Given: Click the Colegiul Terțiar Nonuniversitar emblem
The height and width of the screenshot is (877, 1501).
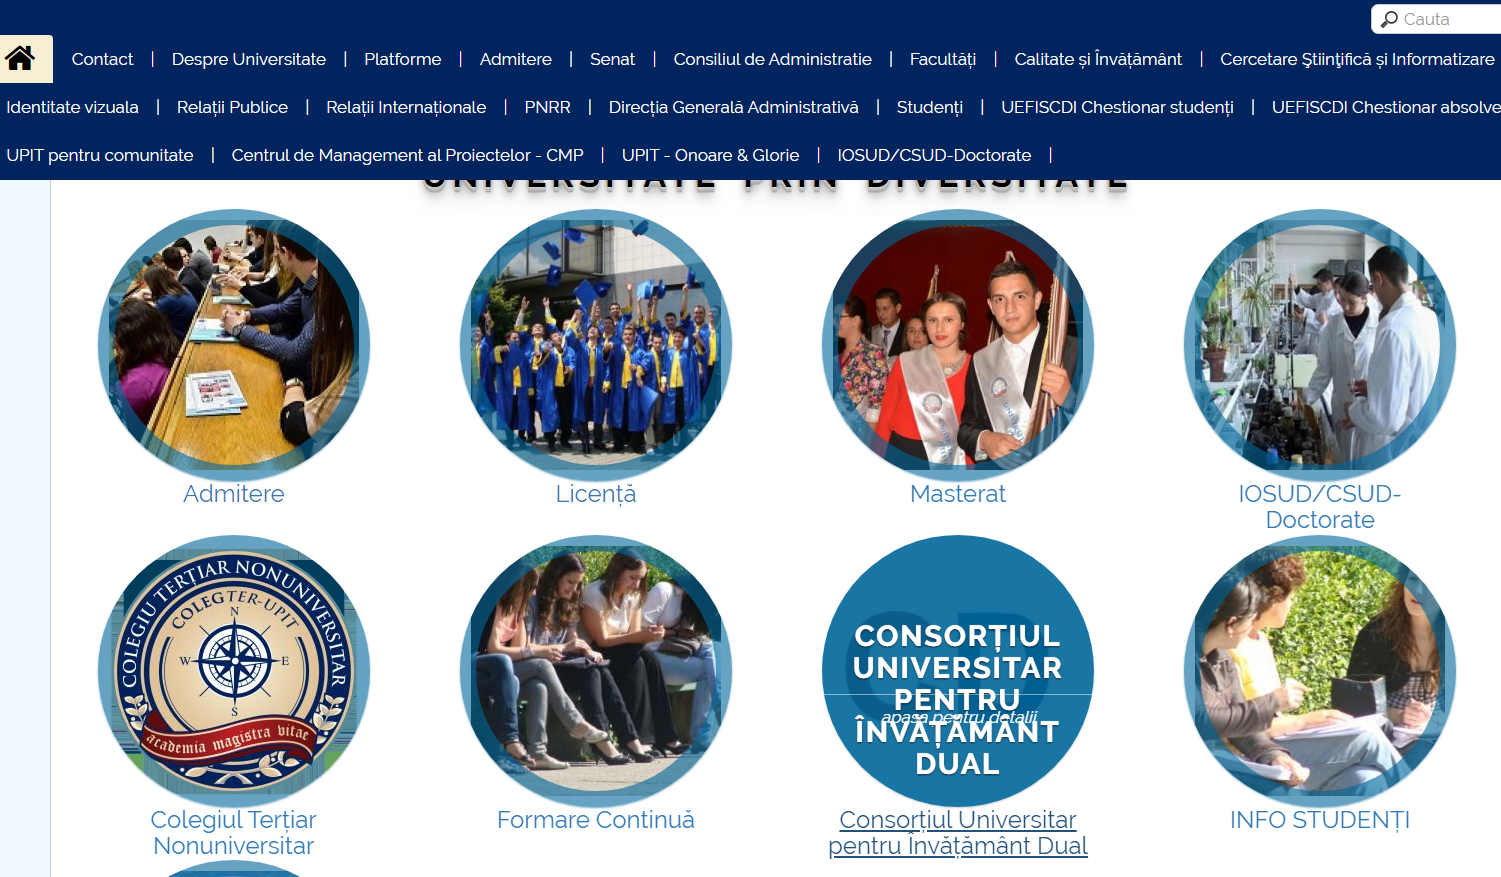Looking at the screenshot, I should click(x=234, y=671).
